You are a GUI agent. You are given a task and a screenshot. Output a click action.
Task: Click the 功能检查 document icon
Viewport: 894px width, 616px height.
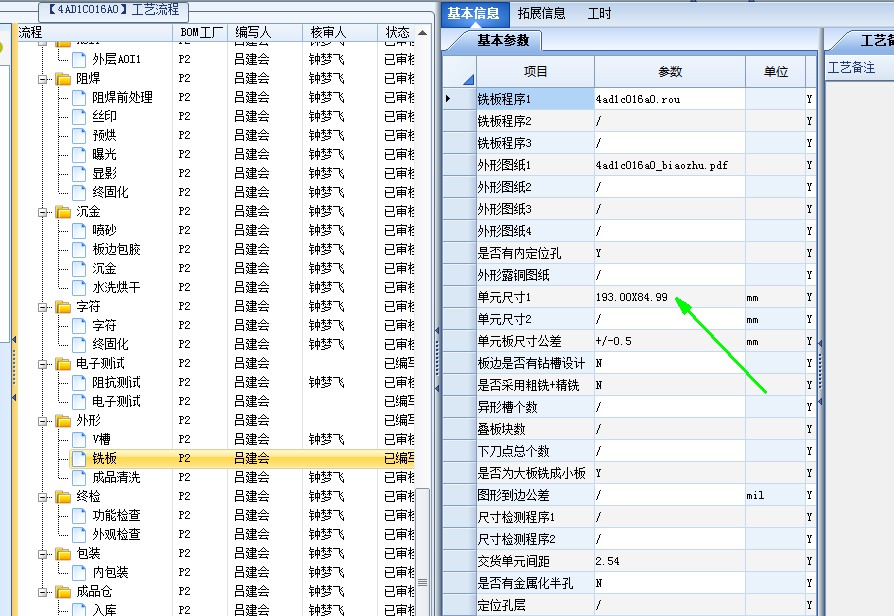[79, 515]
